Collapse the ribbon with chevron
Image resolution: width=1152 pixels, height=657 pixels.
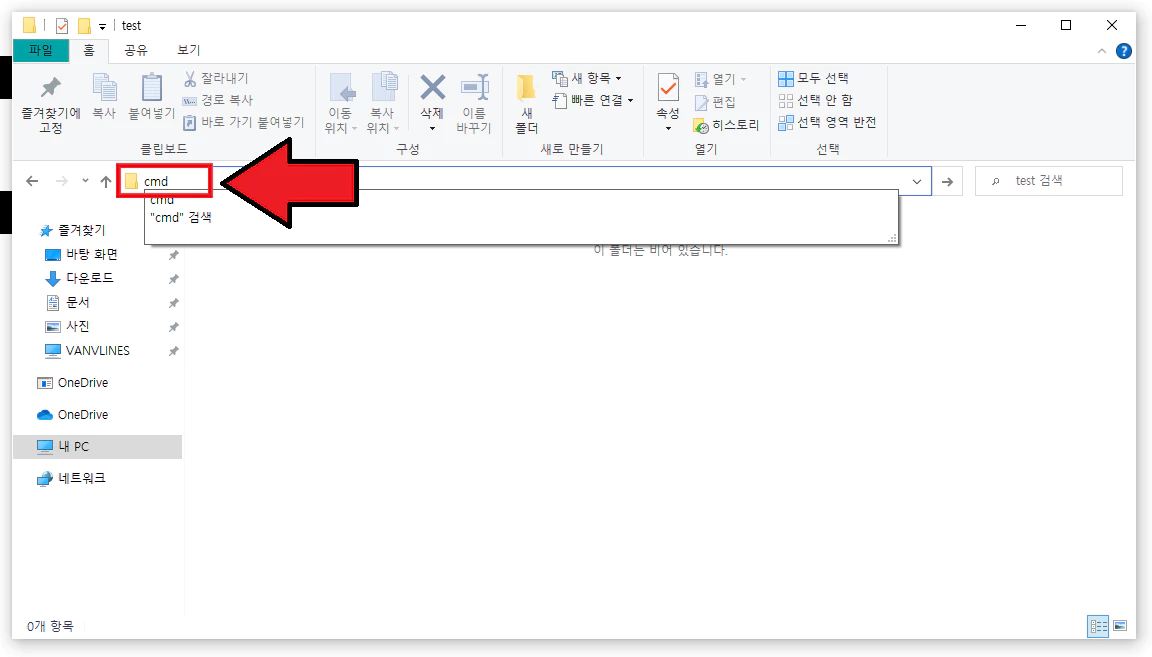(1101, 51)
